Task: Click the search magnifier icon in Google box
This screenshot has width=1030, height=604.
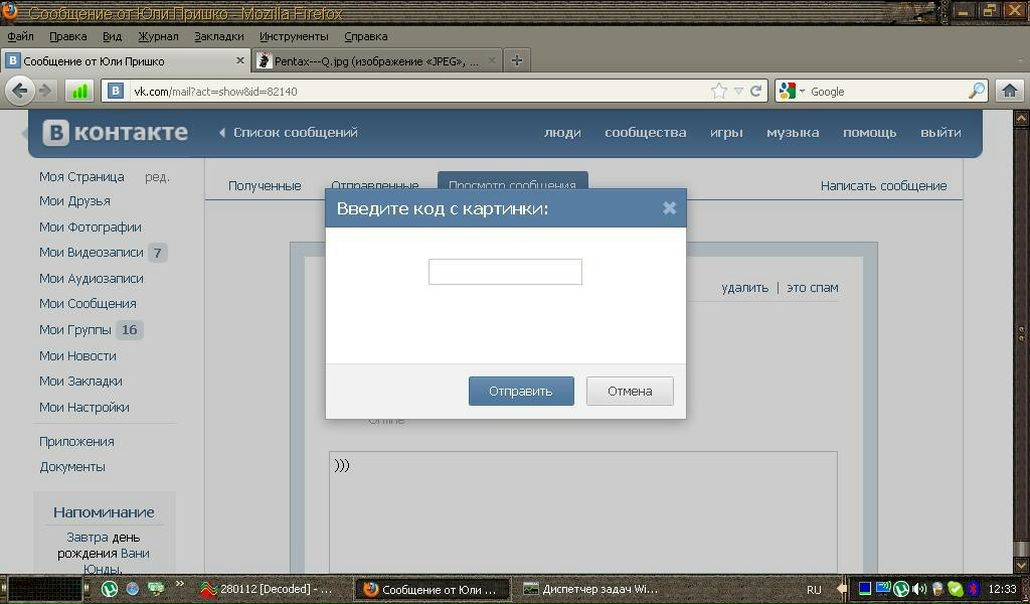Action: click(976, 91)
